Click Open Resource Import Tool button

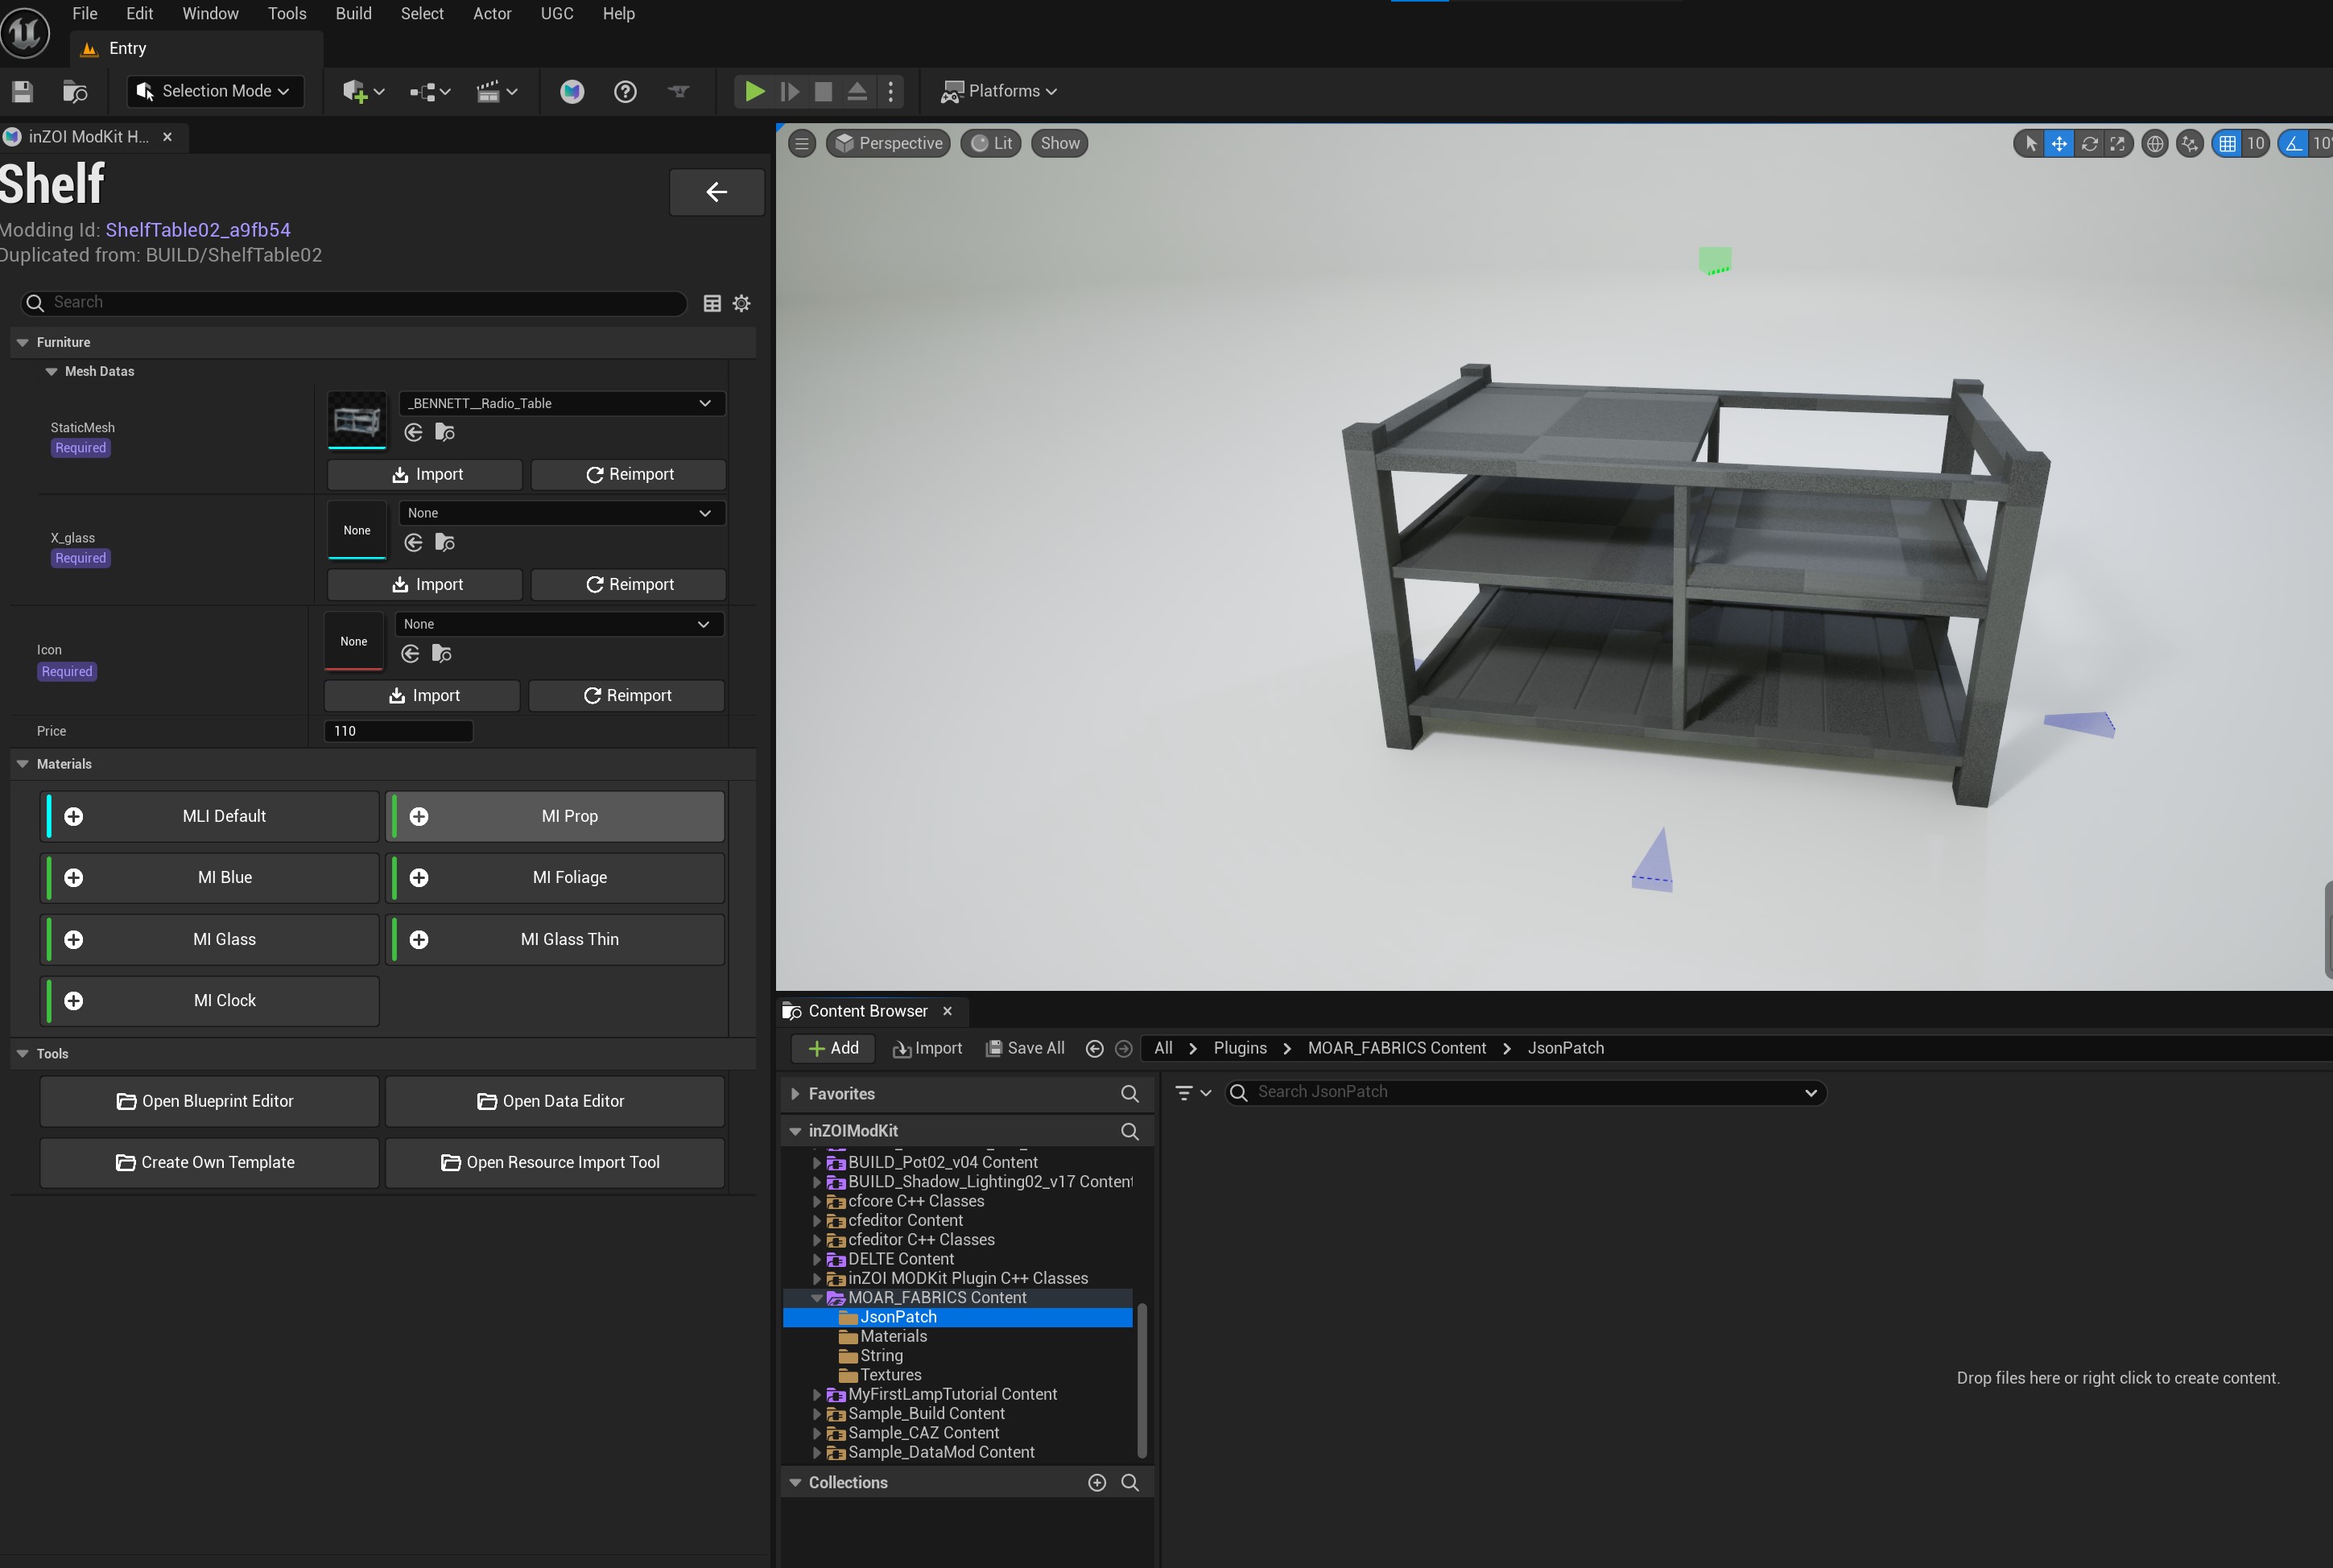coord(555,1163)
